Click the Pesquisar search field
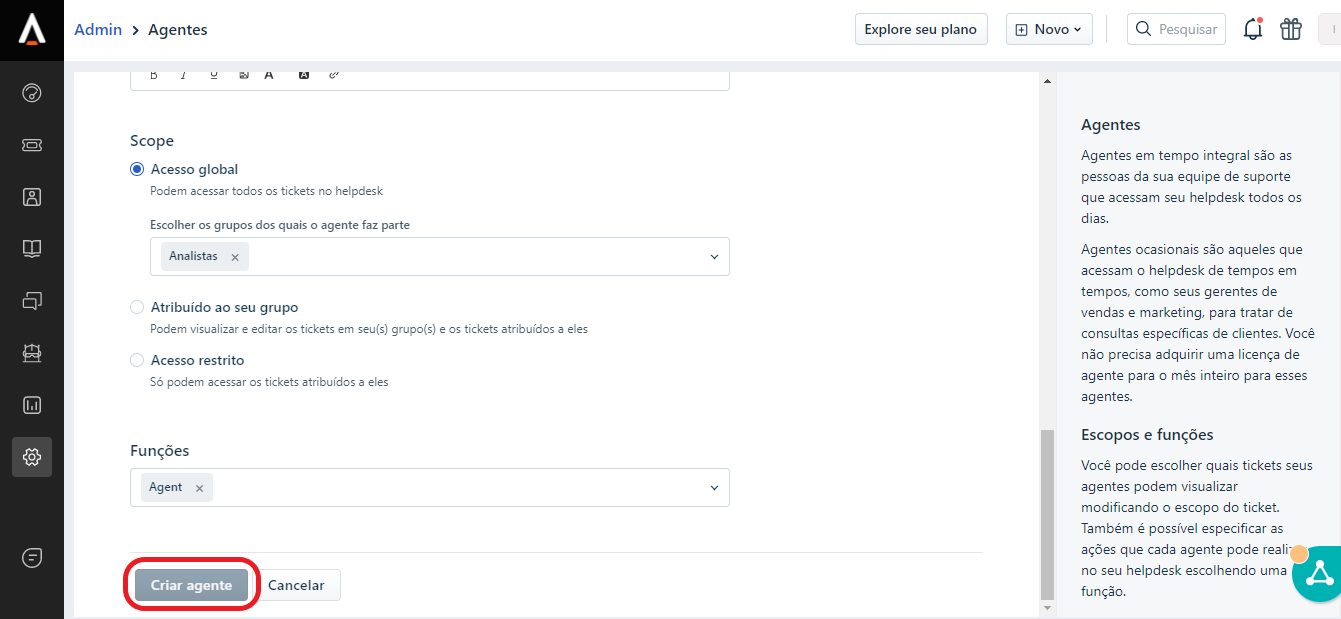Screen dimensions: 1341x619 click(x=1176, y=30)
